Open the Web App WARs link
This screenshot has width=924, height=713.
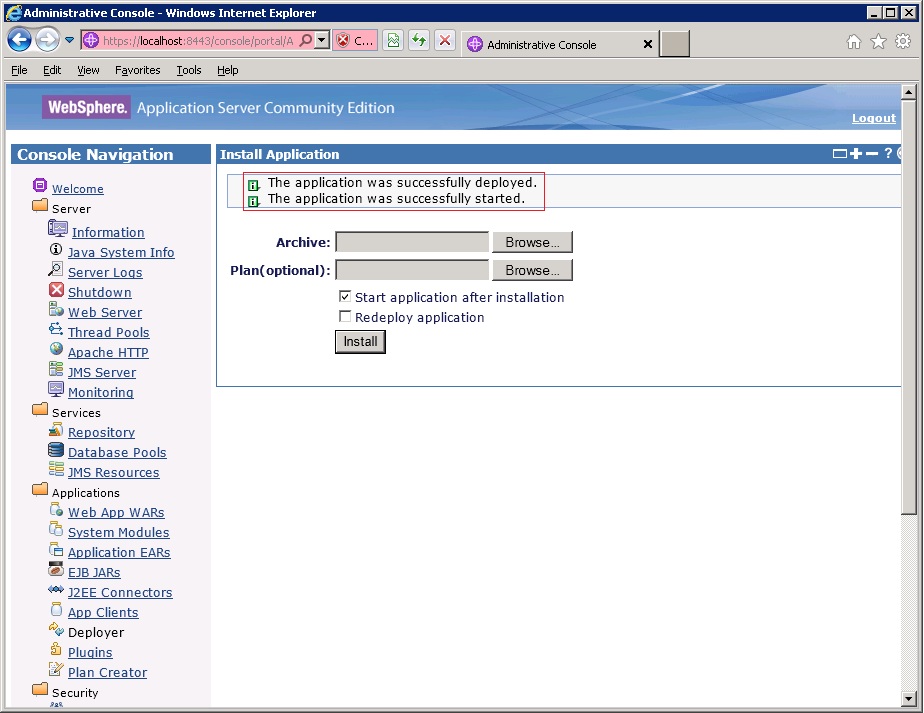116,513
